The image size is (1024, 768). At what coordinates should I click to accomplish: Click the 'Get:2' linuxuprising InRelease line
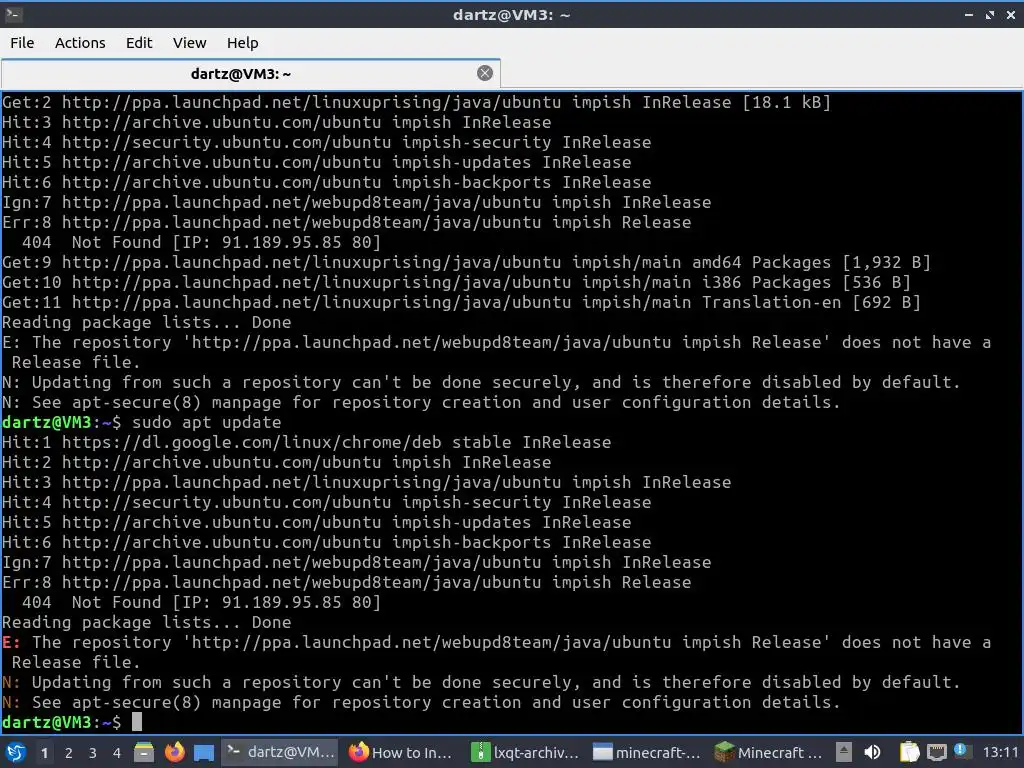click(x=417, y=103)
